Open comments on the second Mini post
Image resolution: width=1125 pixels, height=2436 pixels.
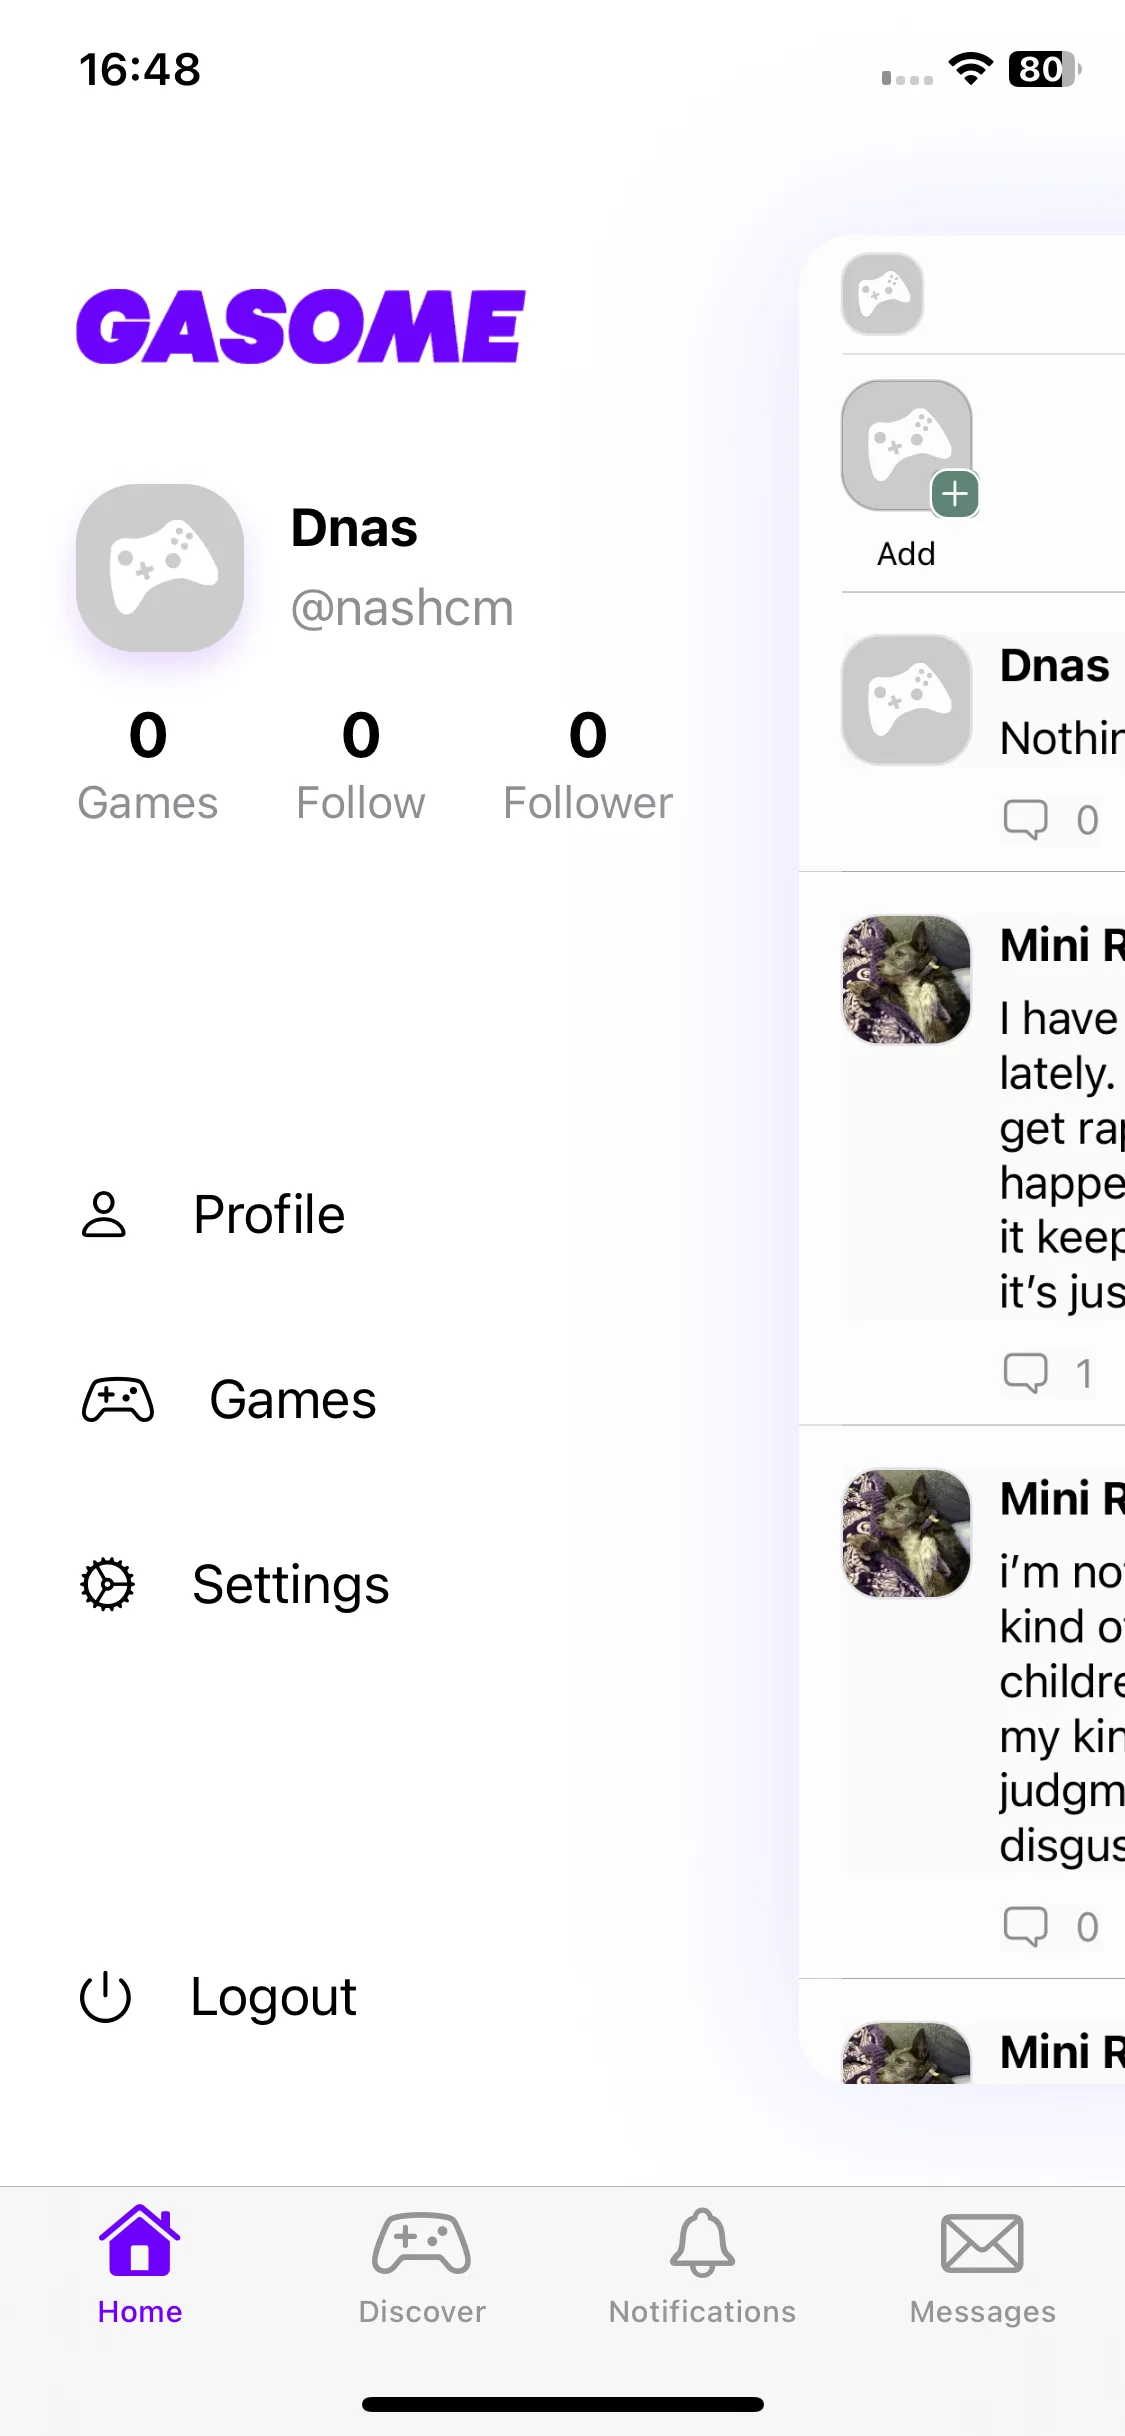[1025, 1926]
